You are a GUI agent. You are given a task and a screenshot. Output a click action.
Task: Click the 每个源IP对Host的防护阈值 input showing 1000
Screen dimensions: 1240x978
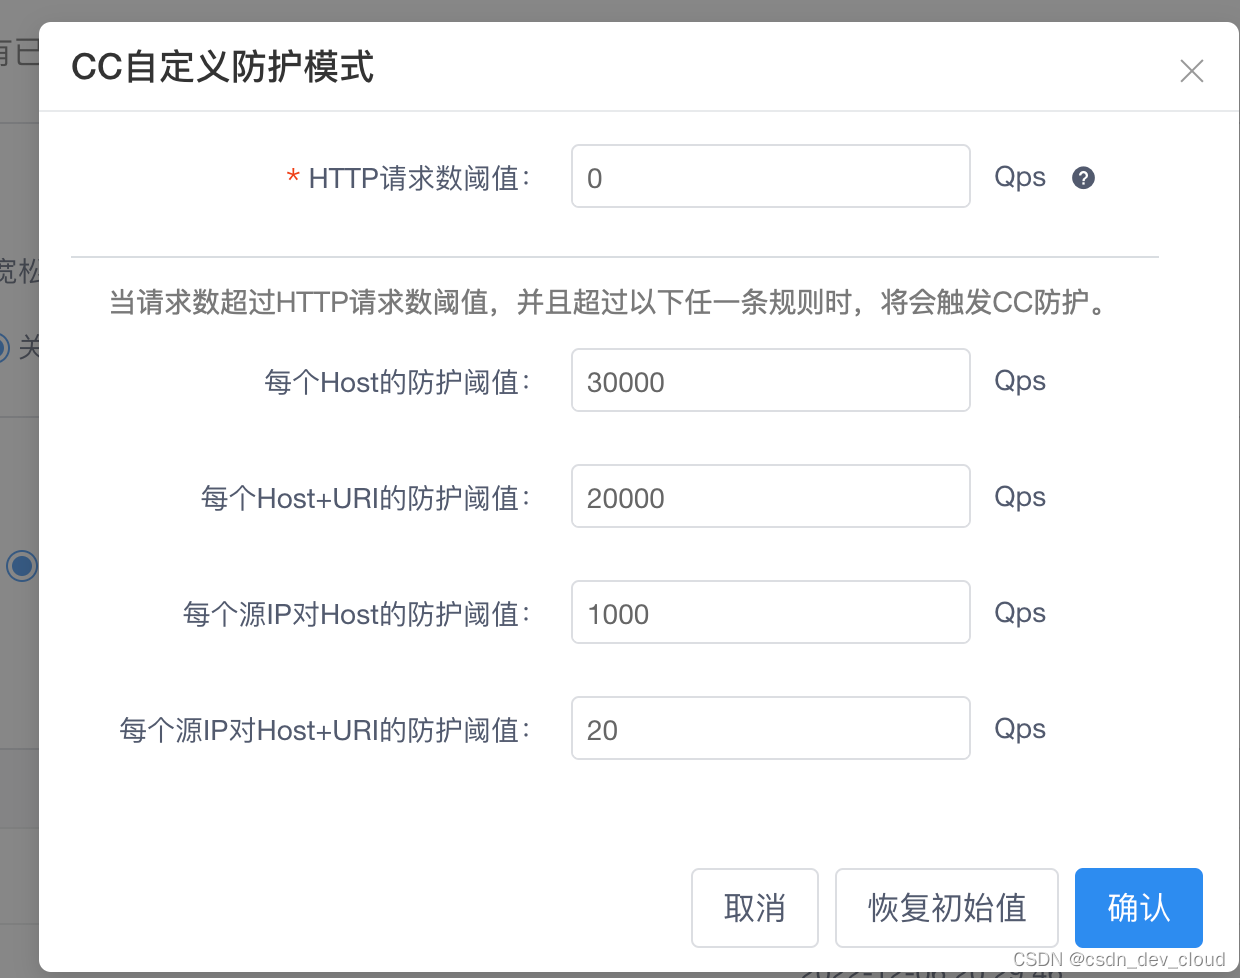pyautogui.click(x=770, y=612)
